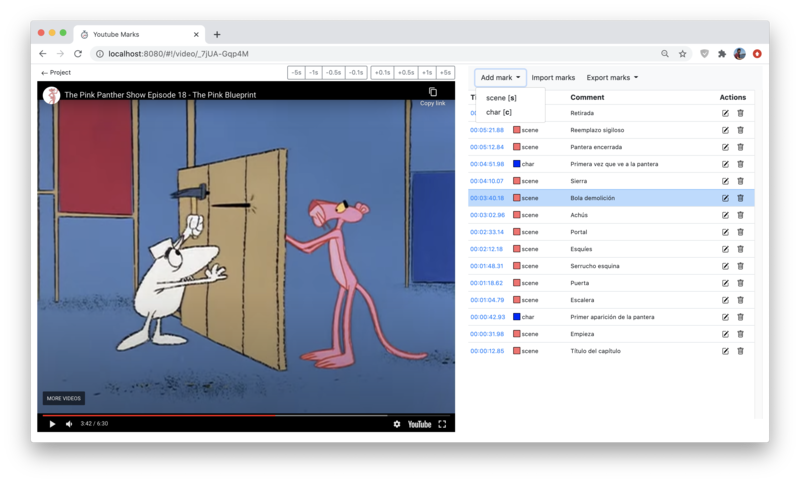Step forward 0.5 seconds
Viewport: 800px width, 483px height.
[406, 72]
